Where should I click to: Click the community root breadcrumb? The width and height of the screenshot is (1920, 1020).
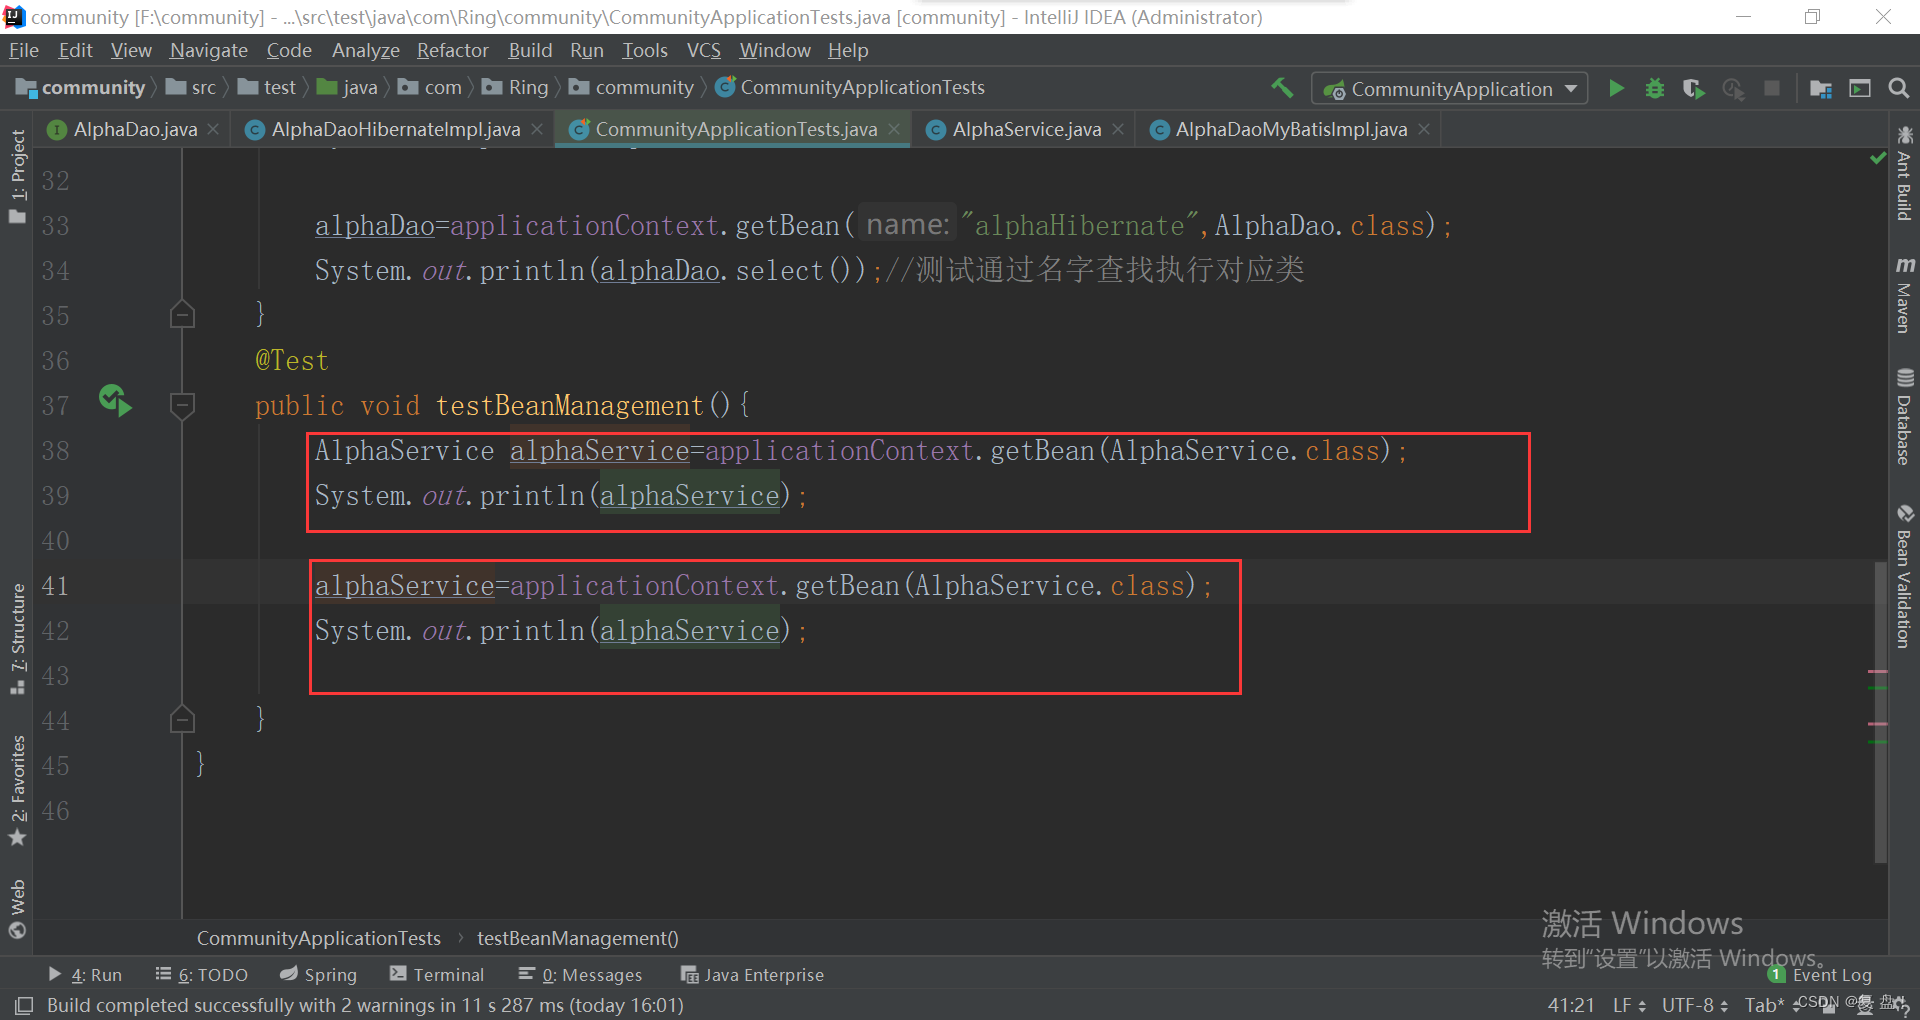pyautogui.click(x=82, y=88)
